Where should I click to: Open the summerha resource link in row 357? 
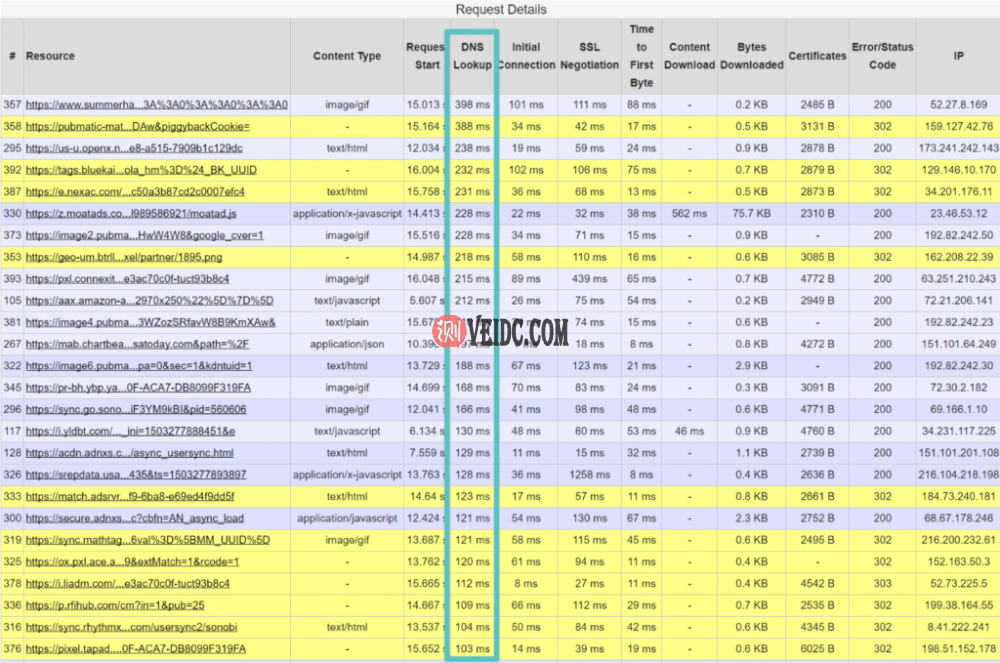(x=157, y=104)
